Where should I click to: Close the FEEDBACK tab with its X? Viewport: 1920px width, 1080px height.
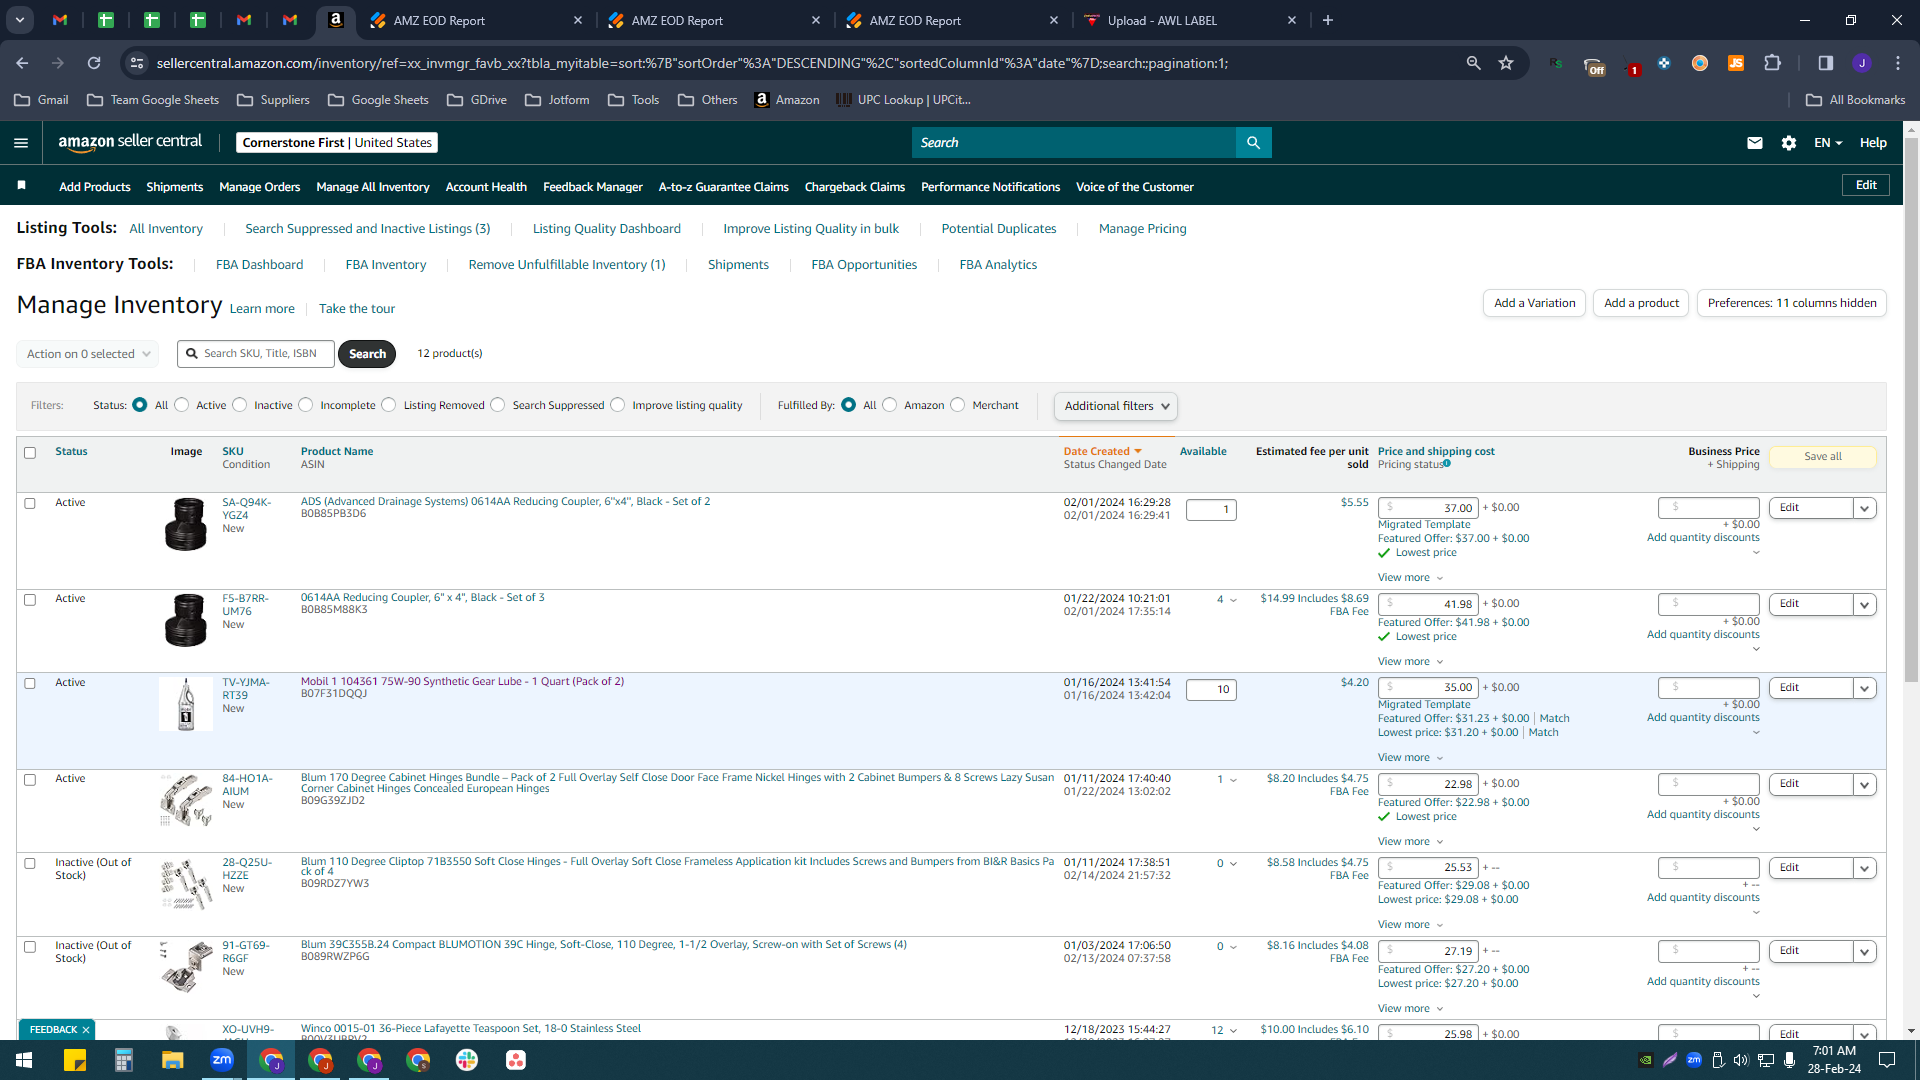point(86,1030)
